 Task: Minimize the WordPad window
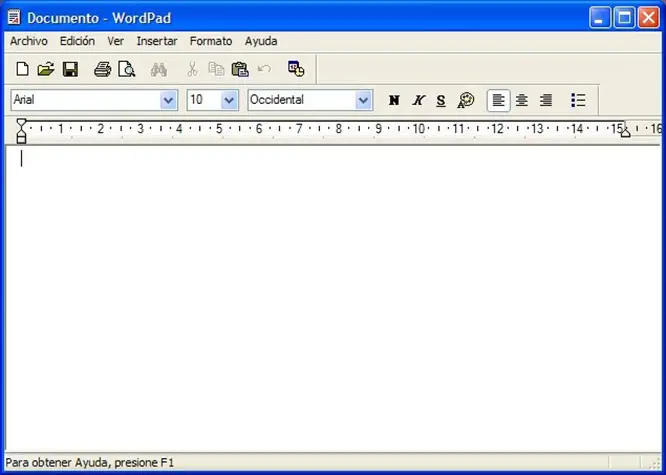click(x=600, y=18)
